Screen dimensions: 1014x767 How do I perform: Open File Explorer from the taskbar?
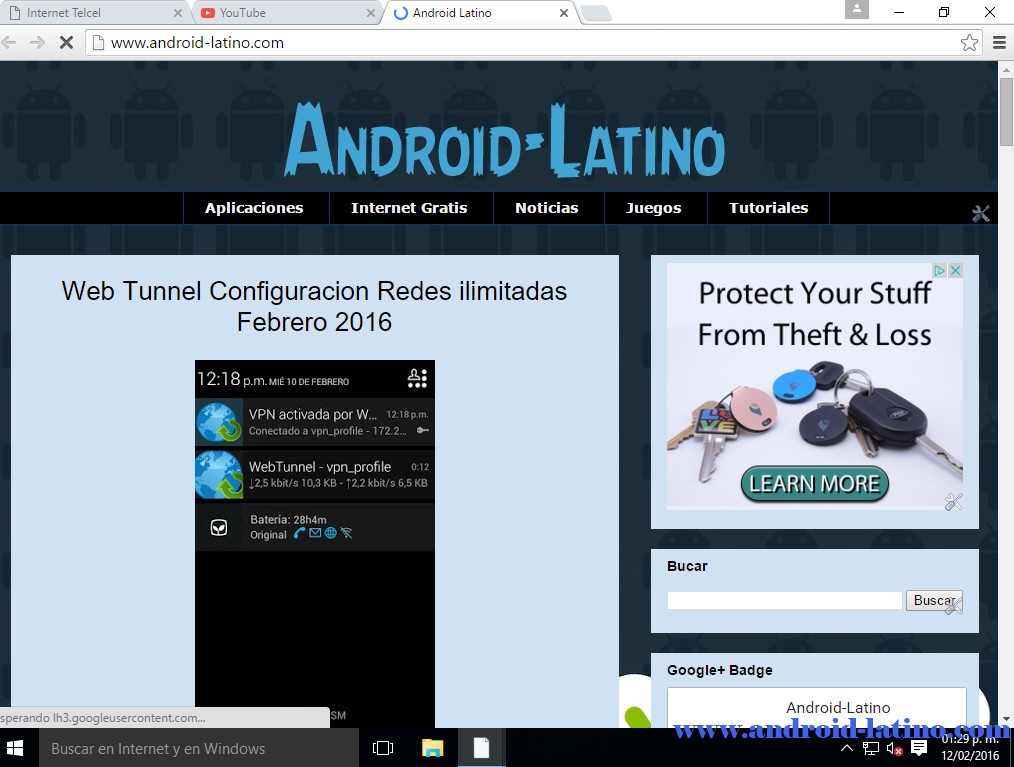click(433, 748)
